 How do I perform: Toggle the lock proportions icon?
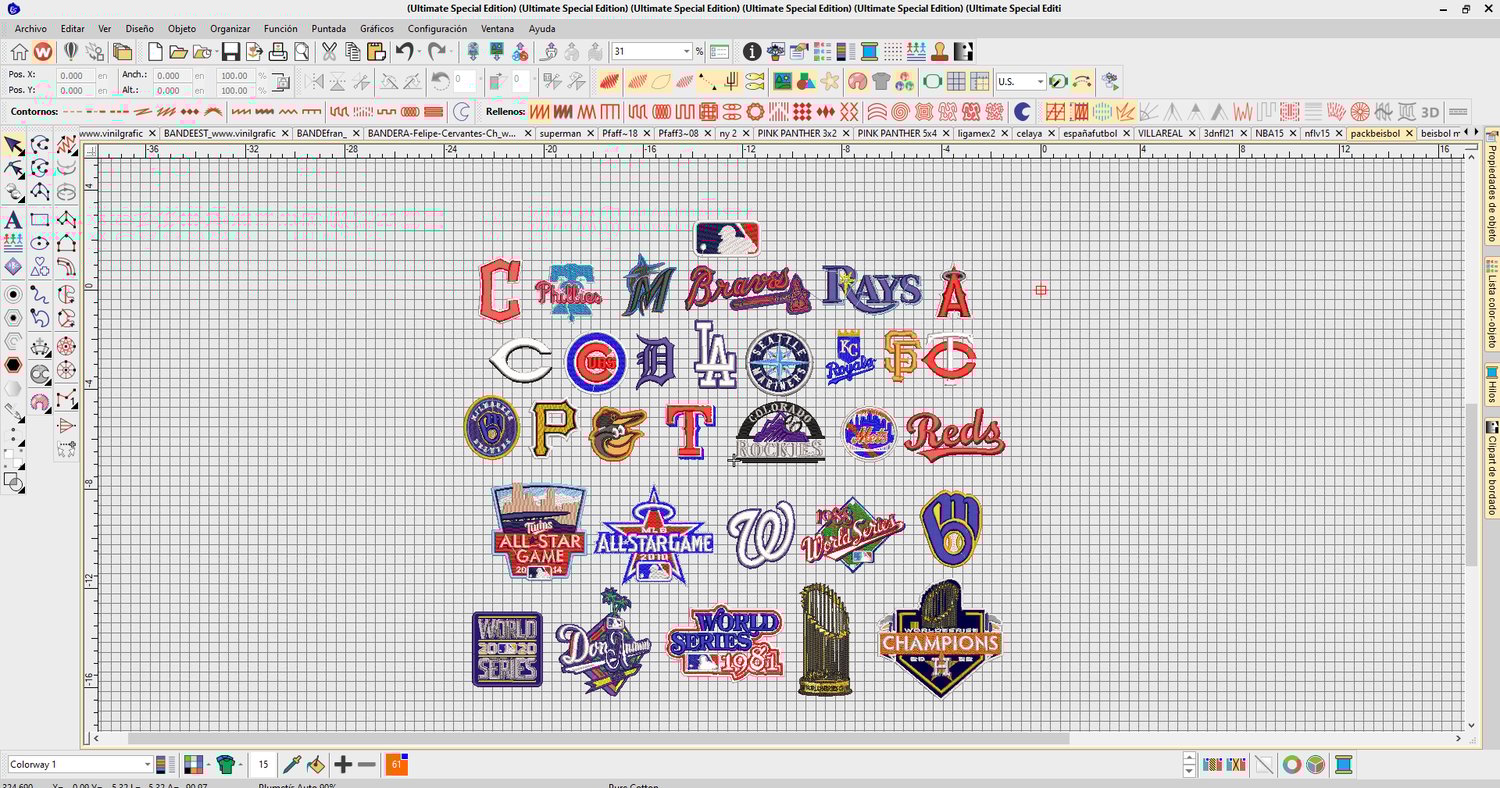[x=282, y=82]
